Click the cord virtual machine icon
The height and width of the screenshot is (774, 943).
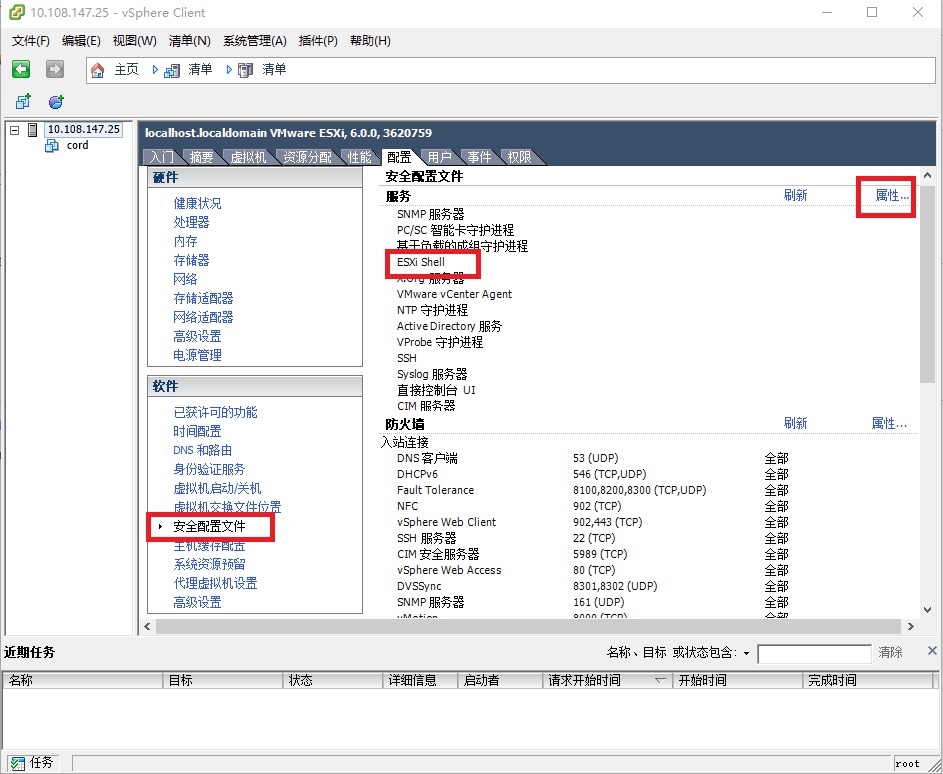point(52,146)
